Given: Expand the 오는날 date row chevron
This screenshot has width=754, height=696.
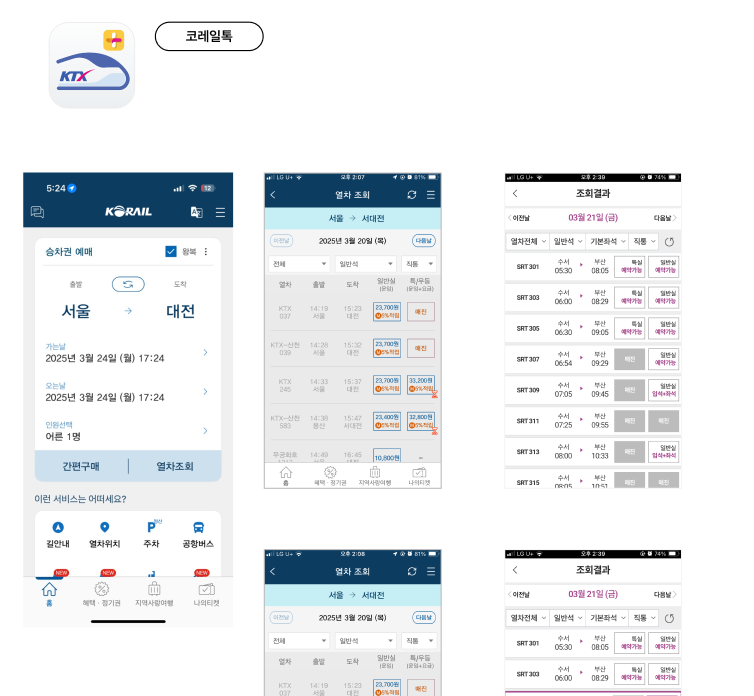Looking at the screenshot, I should (205, 392).
